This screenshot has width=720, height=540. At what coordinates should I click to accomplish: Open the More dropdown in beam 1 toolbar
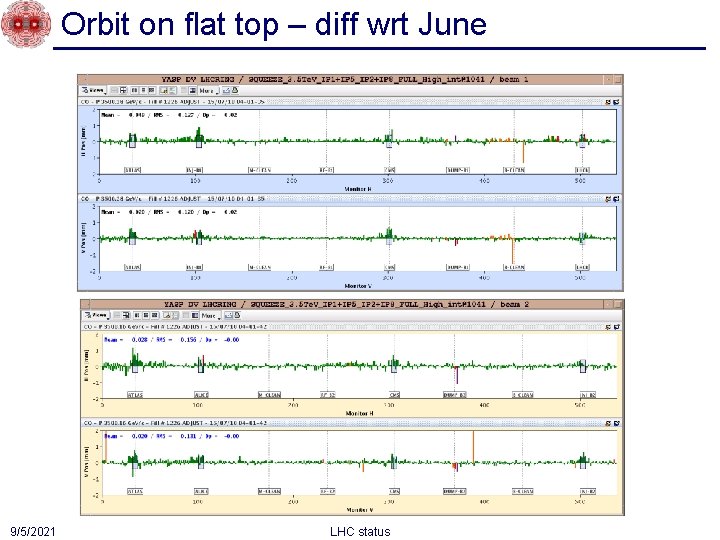point(208,90)
